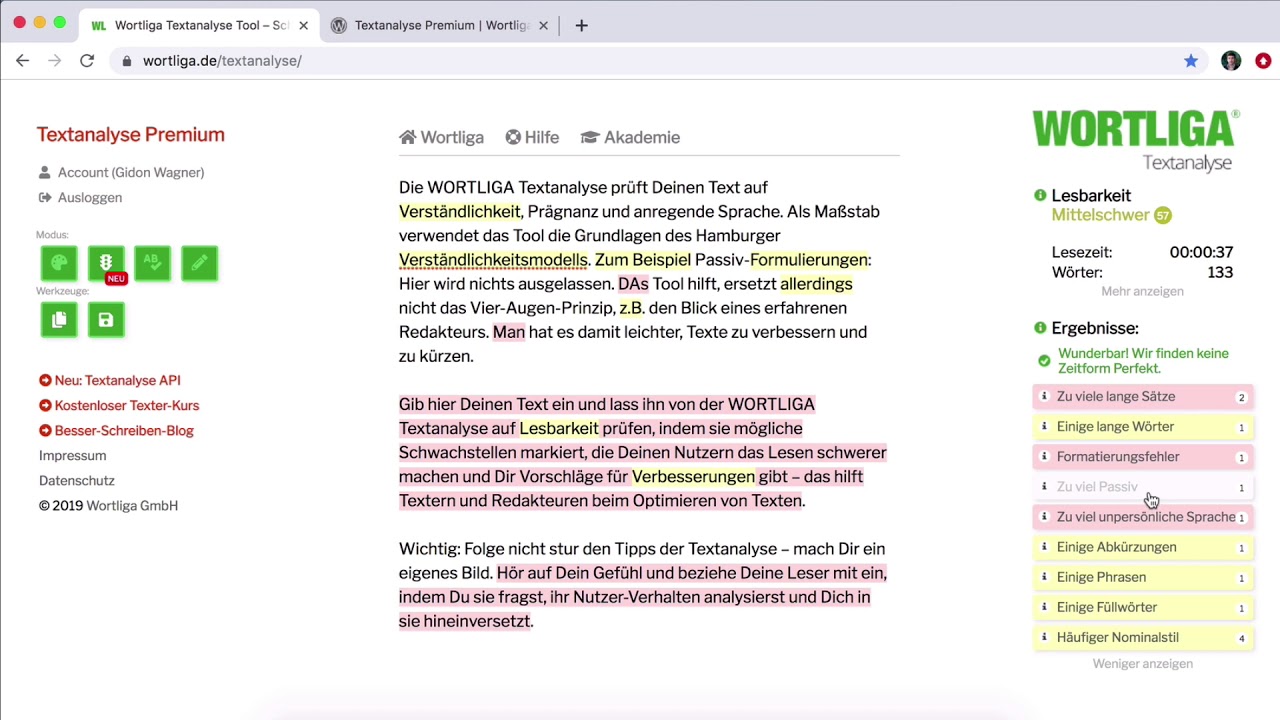This screenshot has height=720, width=1280.
Task: Click the Wörter count 133
Action: 1219,272
